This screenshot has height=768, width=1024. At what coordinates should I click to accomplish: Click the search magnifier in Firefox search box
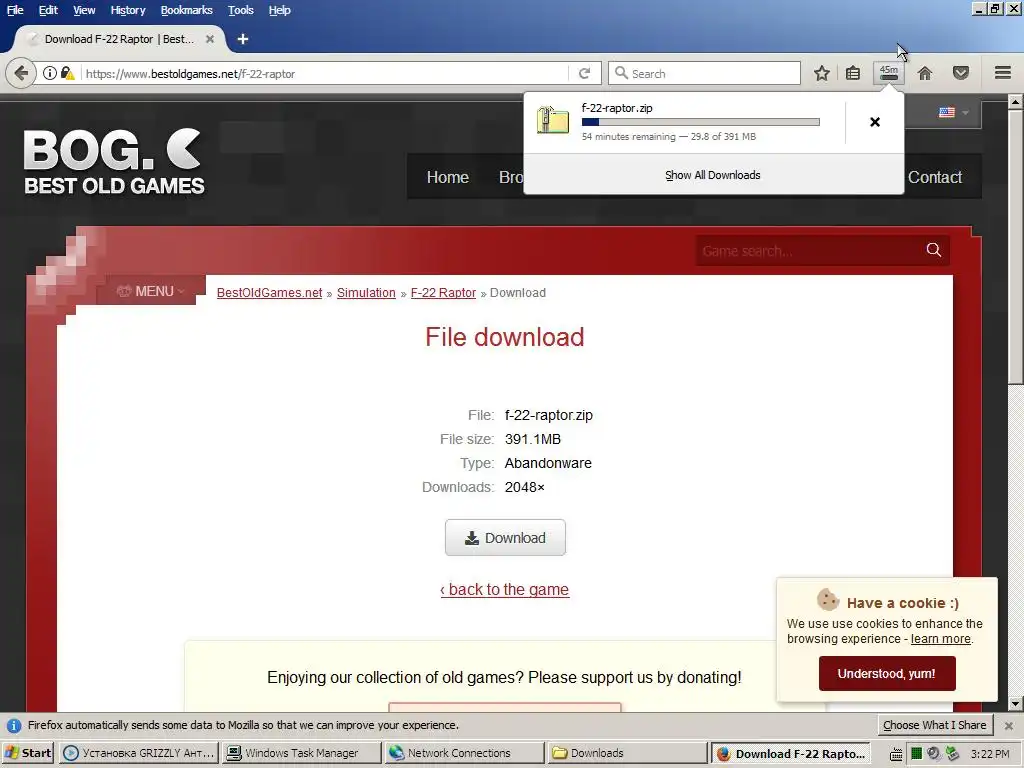(x=622, y=73)
